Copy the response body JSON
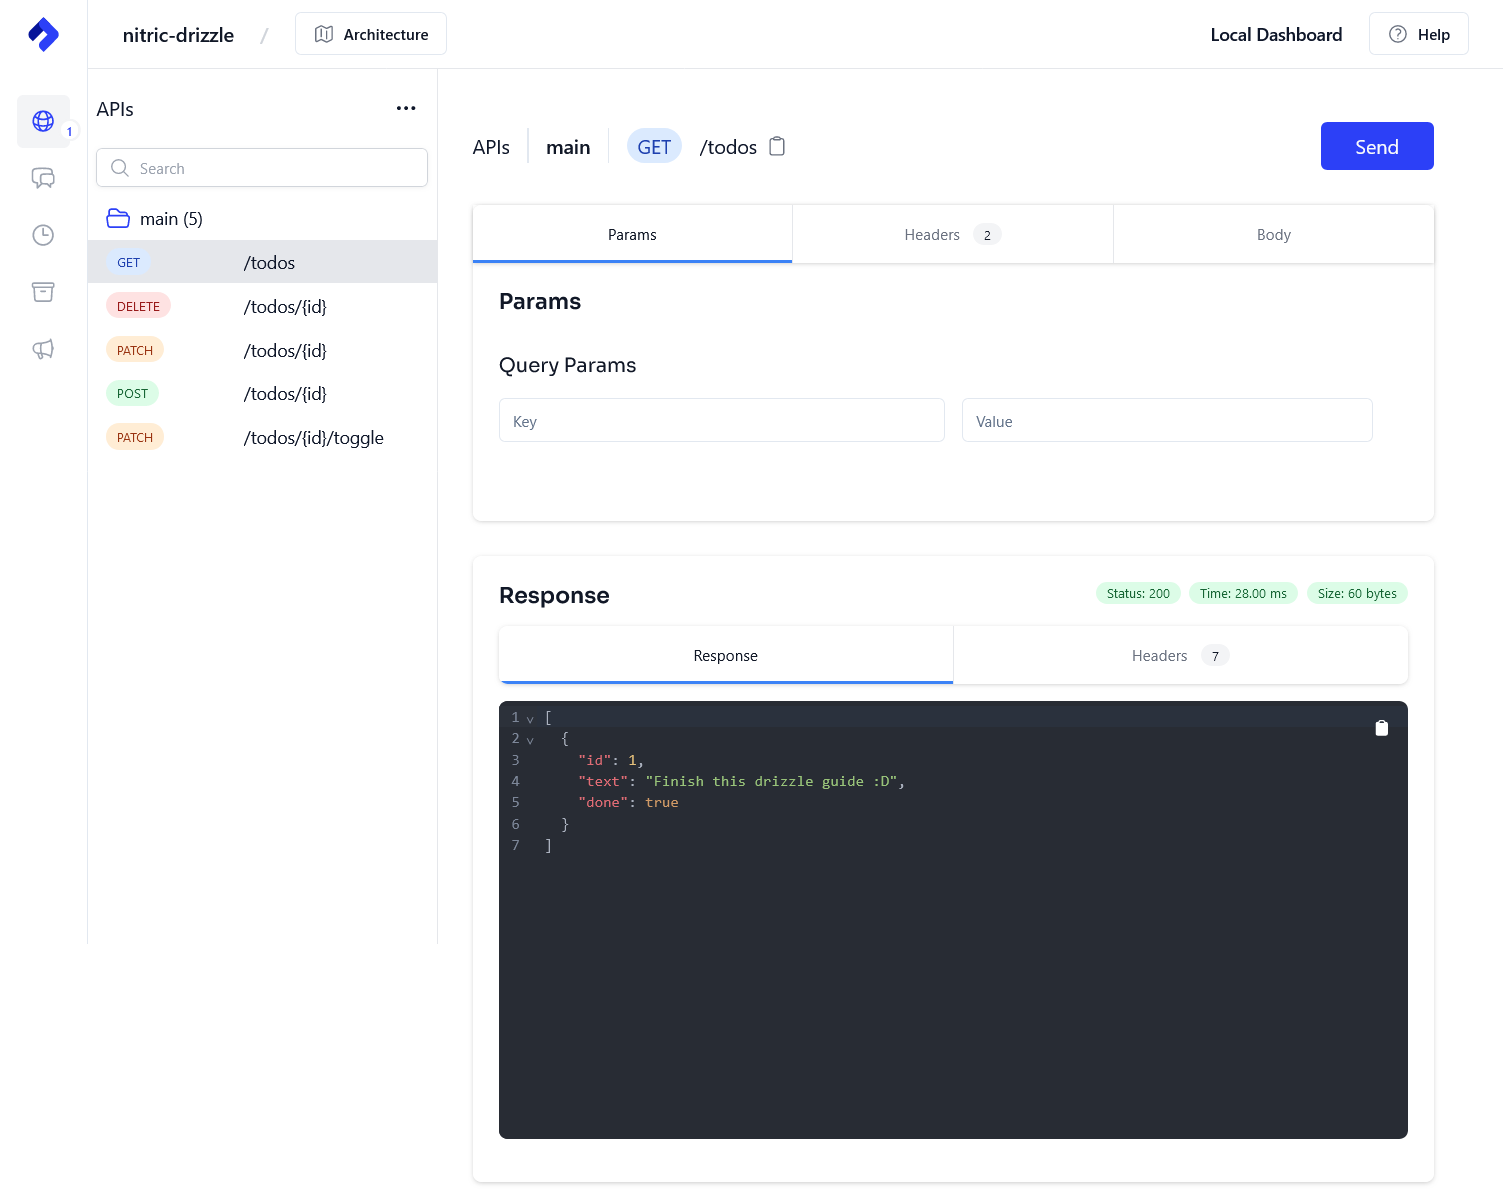Viewport: 1503px width, 1200px height. pyautogui.click(x=1382, y=728)
